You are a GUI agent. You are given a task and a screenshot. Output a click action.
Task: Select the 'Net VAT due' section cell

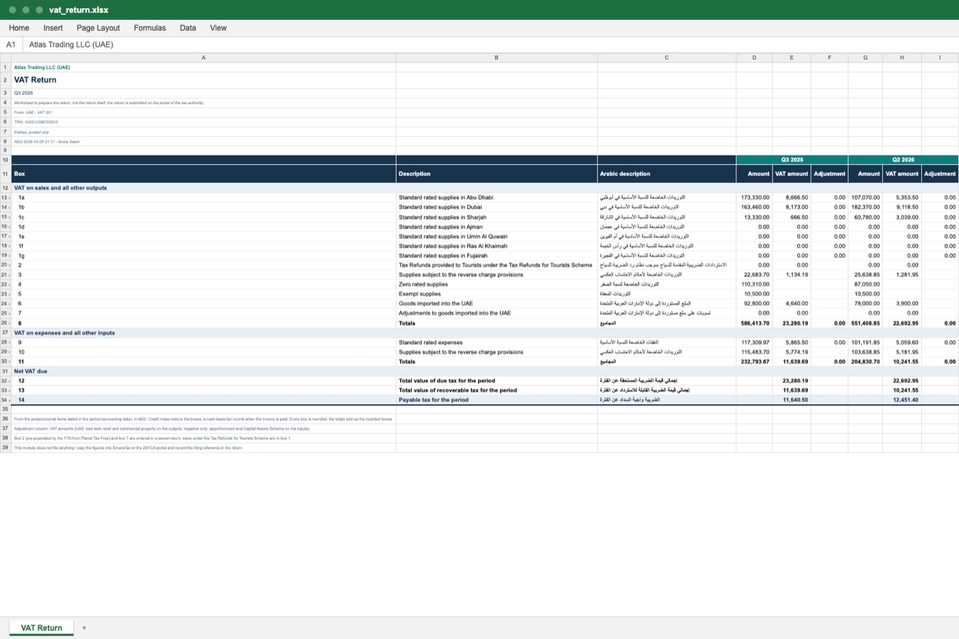204,371
